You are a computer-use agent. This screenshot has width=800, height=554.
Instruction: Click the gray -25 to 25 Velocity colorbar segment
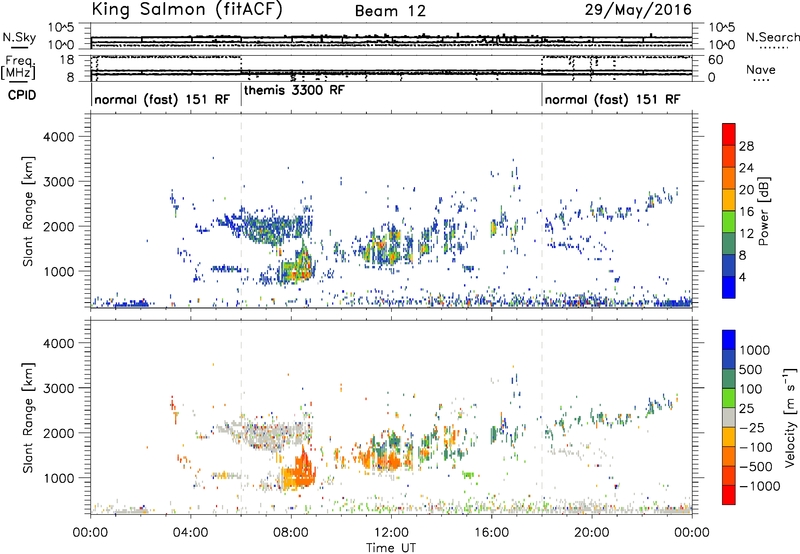[x=729, y=418]
